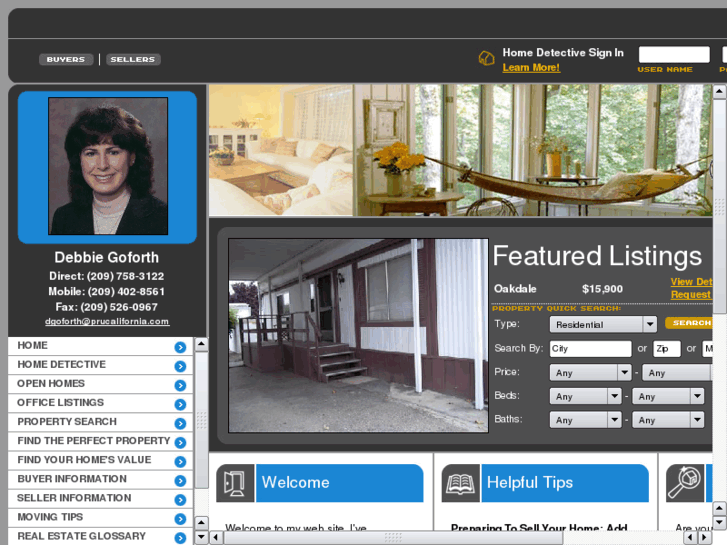Click arrow beside REAL ESTATE GLOSSARY
This screenshot has height=545, width=727.
pyautogui.click(x=180, y=538)
